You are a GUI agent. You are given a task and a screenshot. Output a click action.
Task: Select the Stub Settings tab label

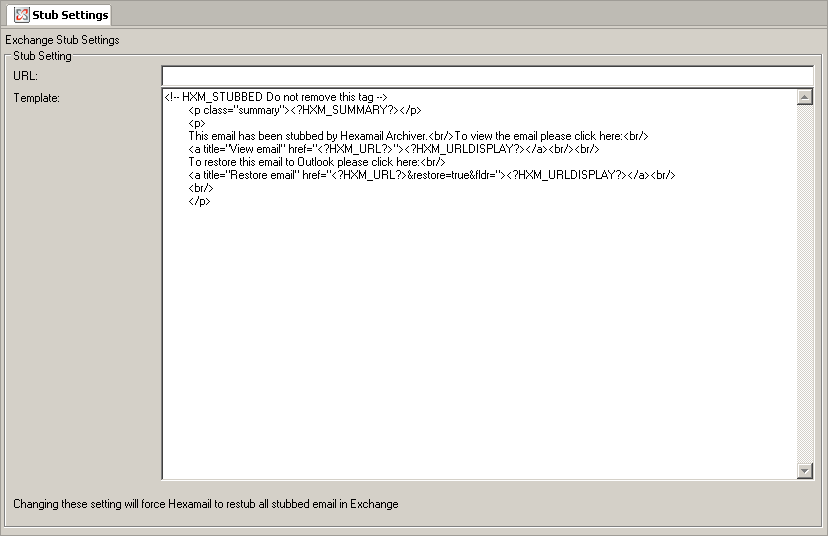coord(69,15)
